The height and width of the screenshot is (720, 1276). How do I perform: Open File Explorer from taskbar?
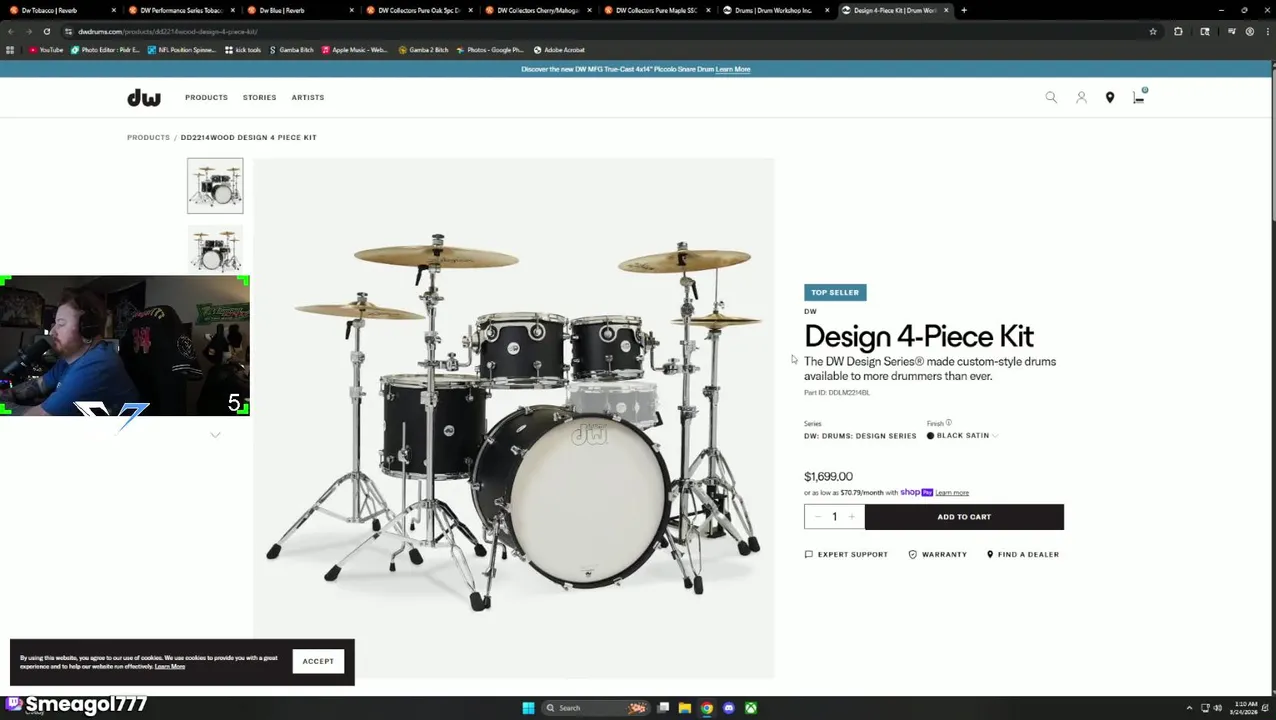point(685,708)
